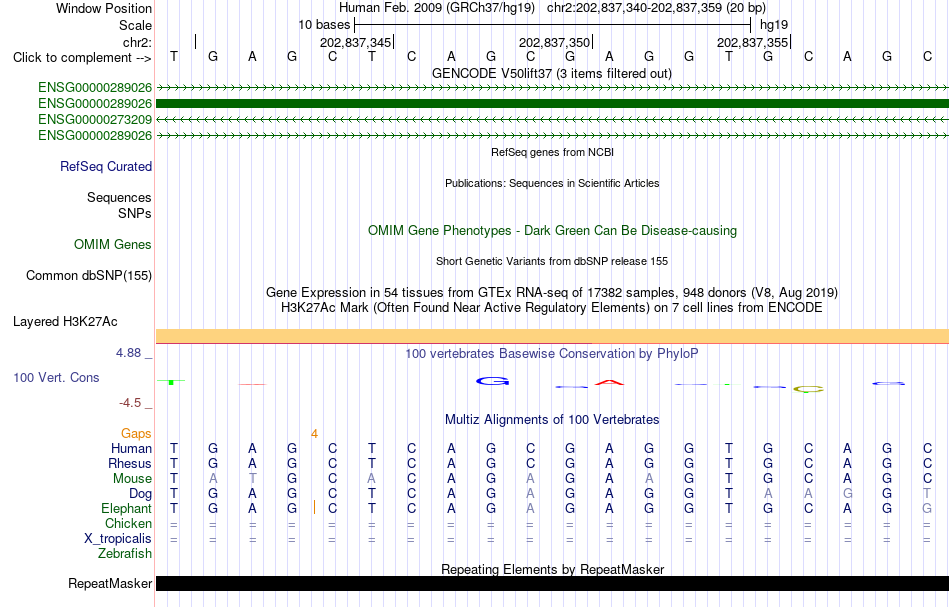Click the solid dark green ENSG00000289026 exon bar

553,104
